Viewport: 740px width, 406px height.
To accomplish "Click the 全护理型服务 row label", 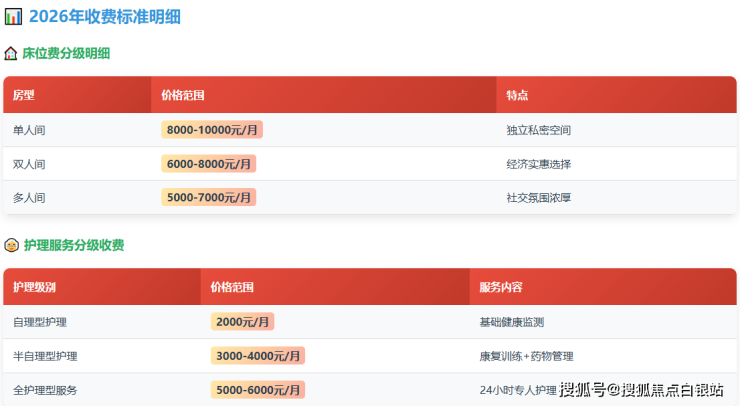I will pyautogui.click(x=45, y=390).
